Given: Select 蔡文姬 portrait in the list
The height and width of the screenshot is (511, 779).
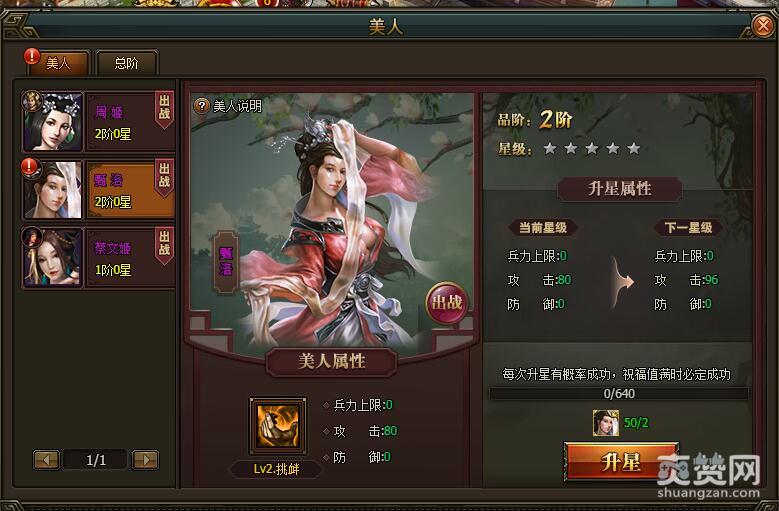Looking at the screenshot, I should coord(53,257).
